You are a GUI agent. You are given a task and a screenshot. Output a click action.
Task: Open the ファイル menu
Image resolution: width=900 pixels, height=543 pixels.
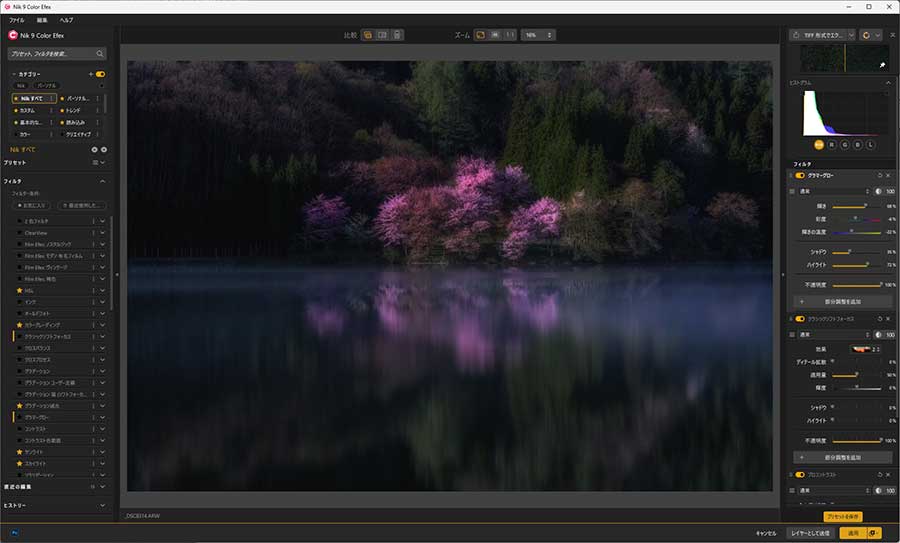(17, 20)
